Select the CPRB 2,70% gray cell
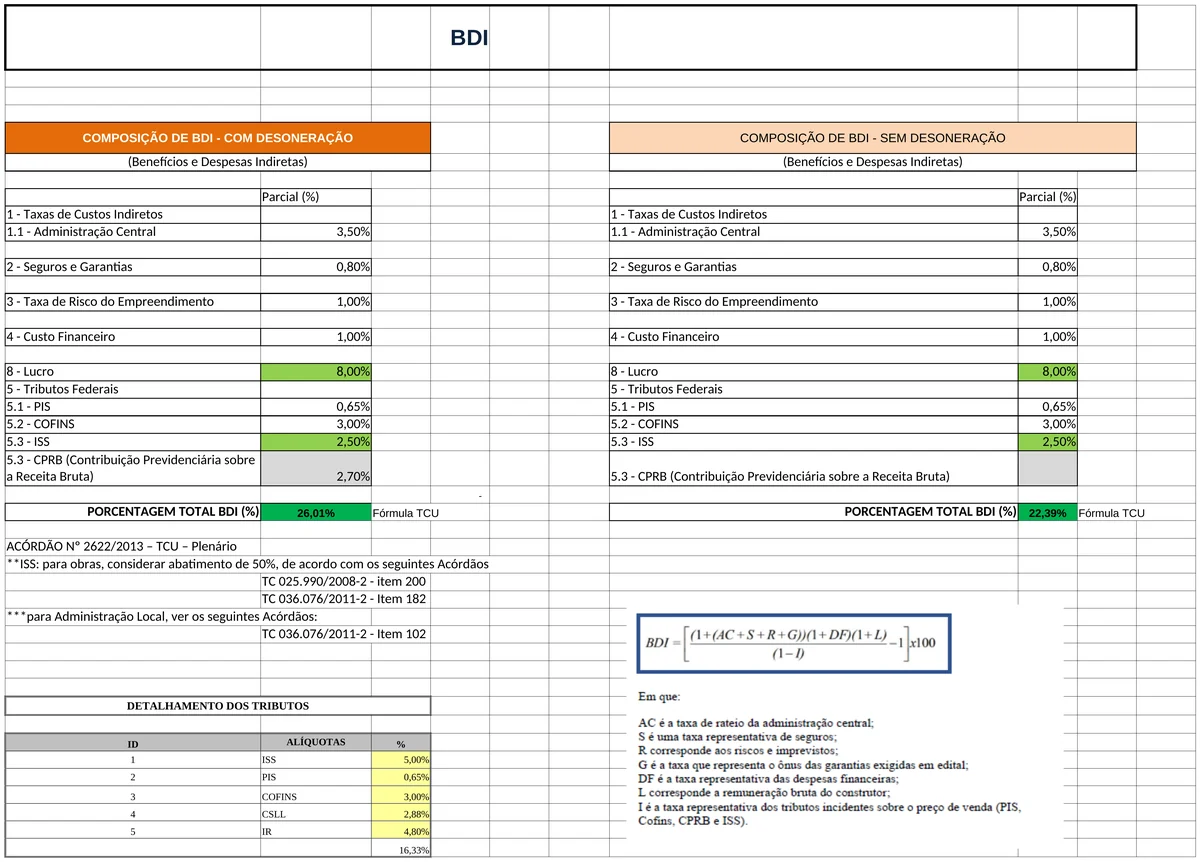 (x=316, y=468)
